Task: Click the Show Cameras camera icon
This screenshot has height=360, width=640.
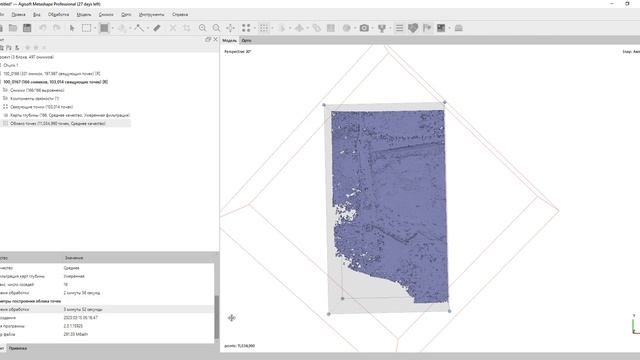Action: click(364, 28)
